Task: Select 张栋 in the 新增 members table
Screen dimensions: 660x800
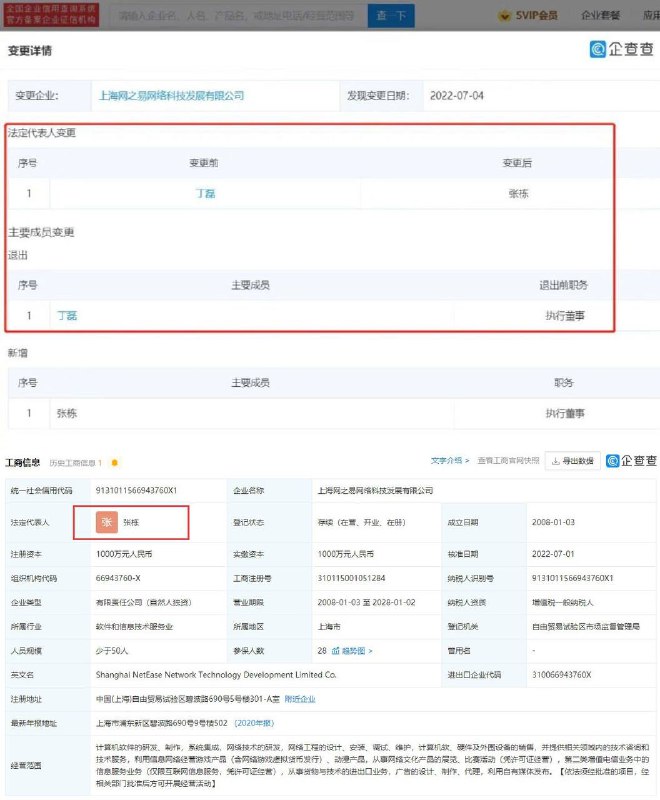Action: click(x=67, y=413)
